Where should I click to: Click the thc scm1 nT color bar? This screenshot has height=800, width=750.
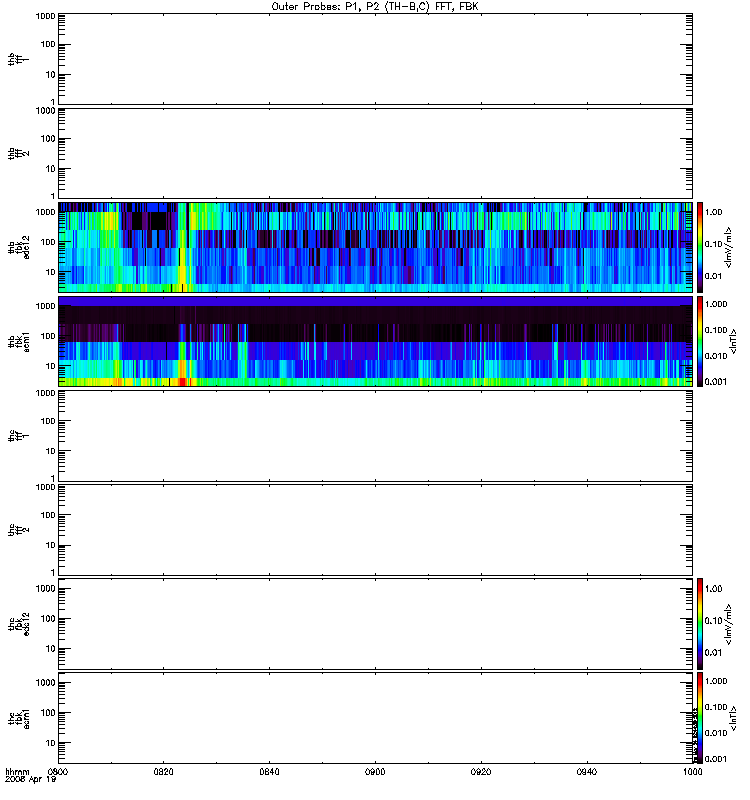coord(700,718)
